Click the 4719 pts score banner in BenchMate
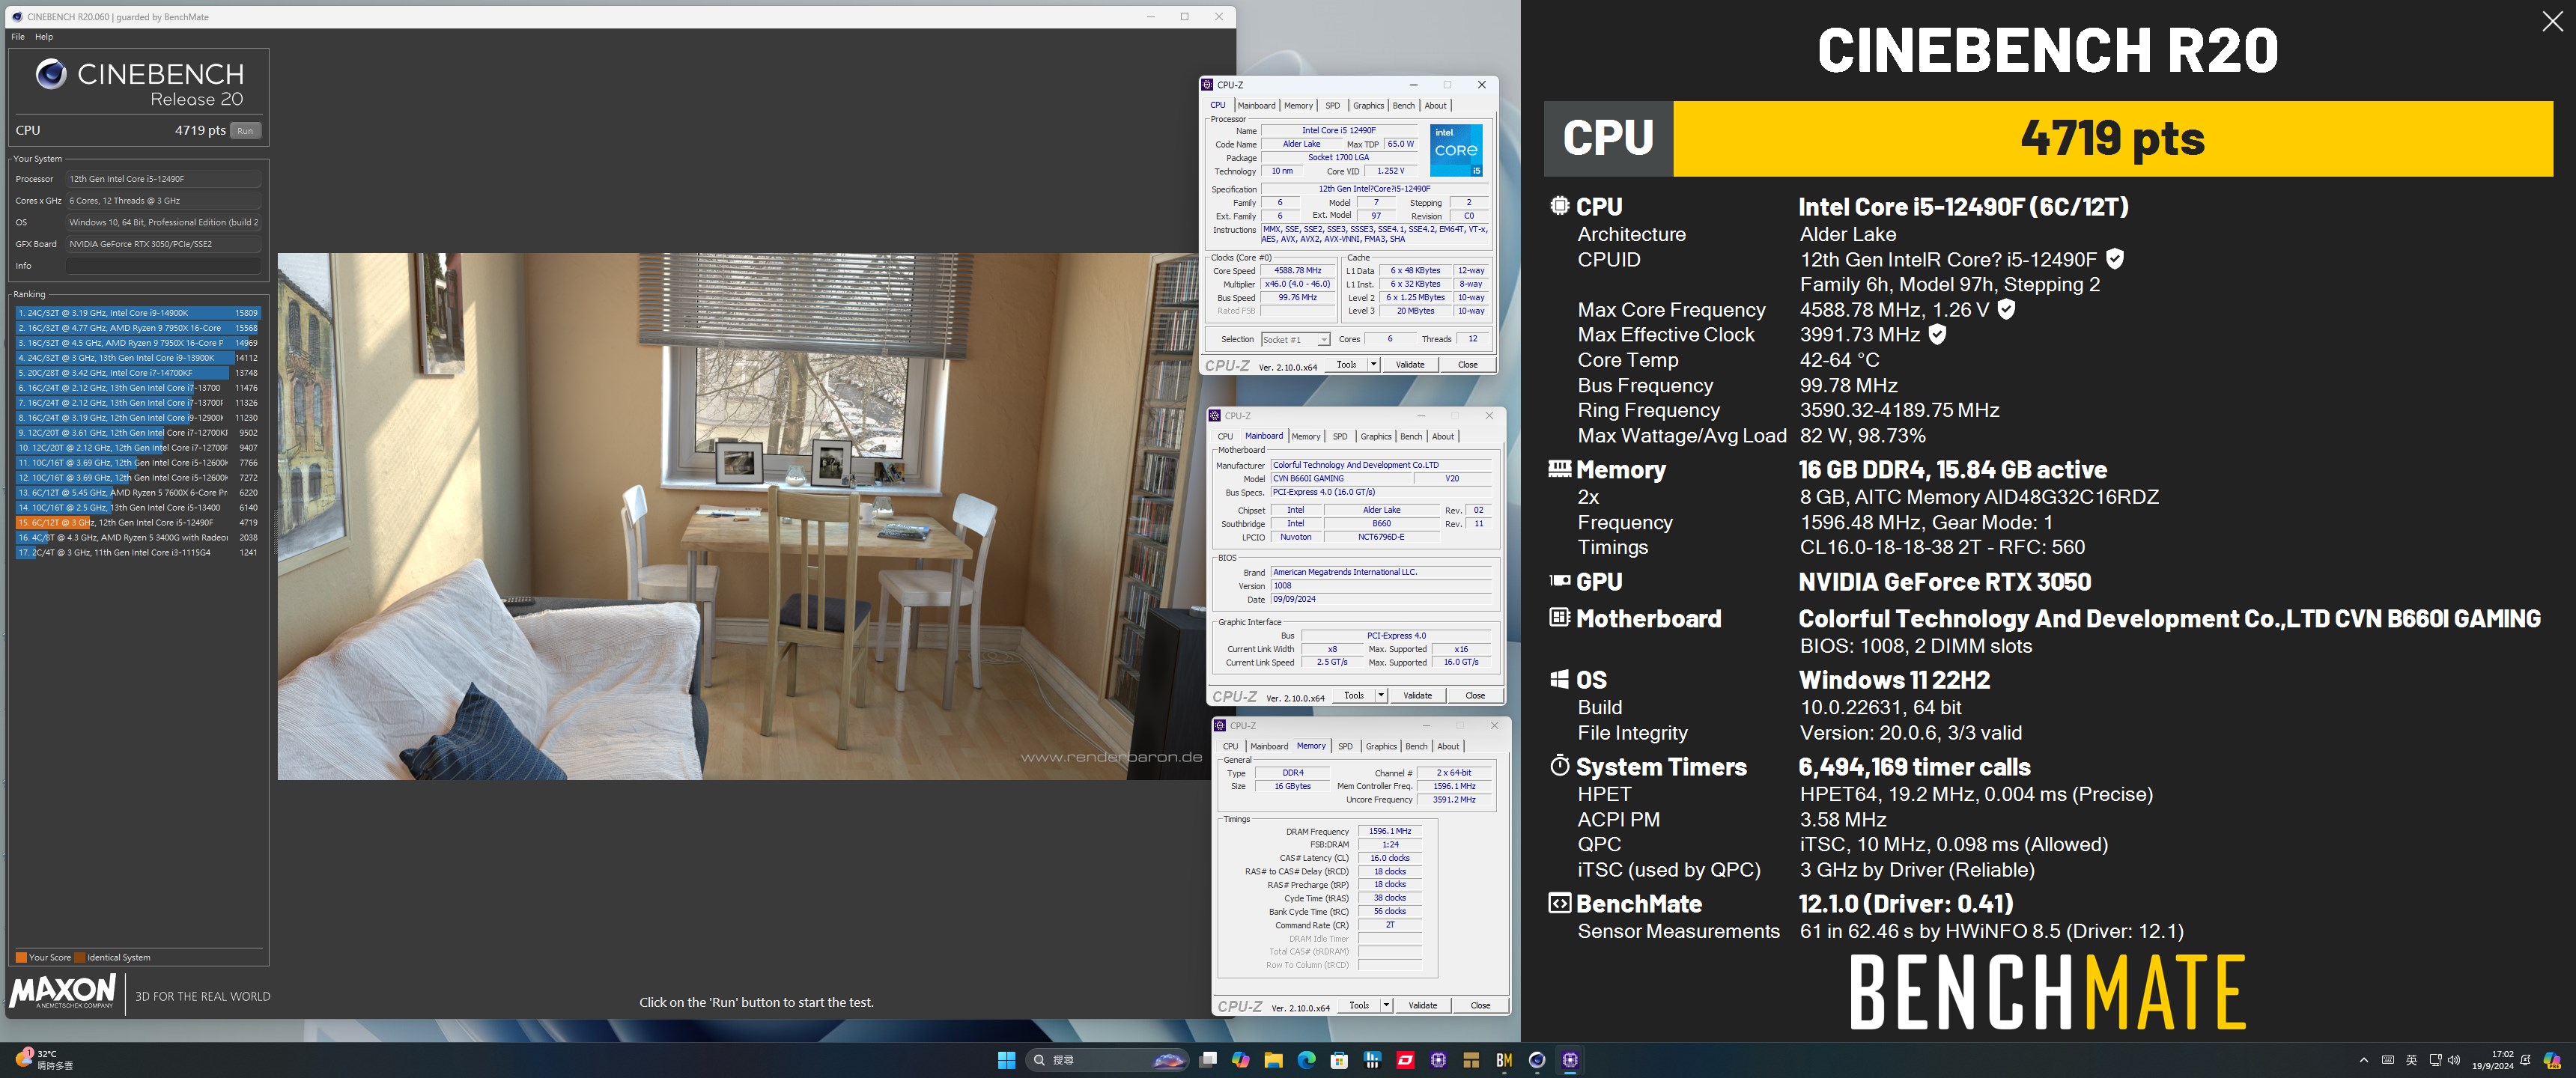 [x=2112, y=138]
